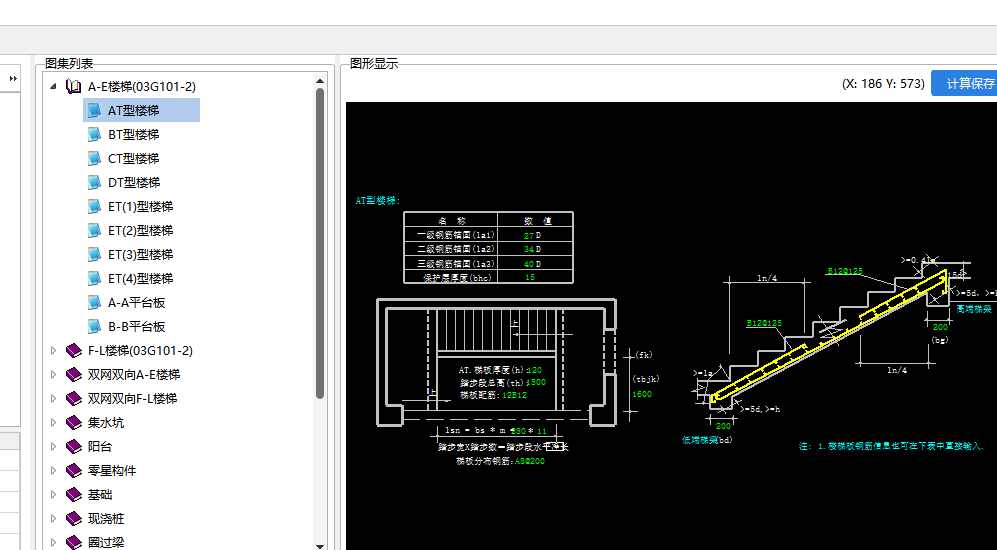Click the 图集列表 scroll-up arrow
The width and height of the screenshot is (997, 550).
click(320, 81)
